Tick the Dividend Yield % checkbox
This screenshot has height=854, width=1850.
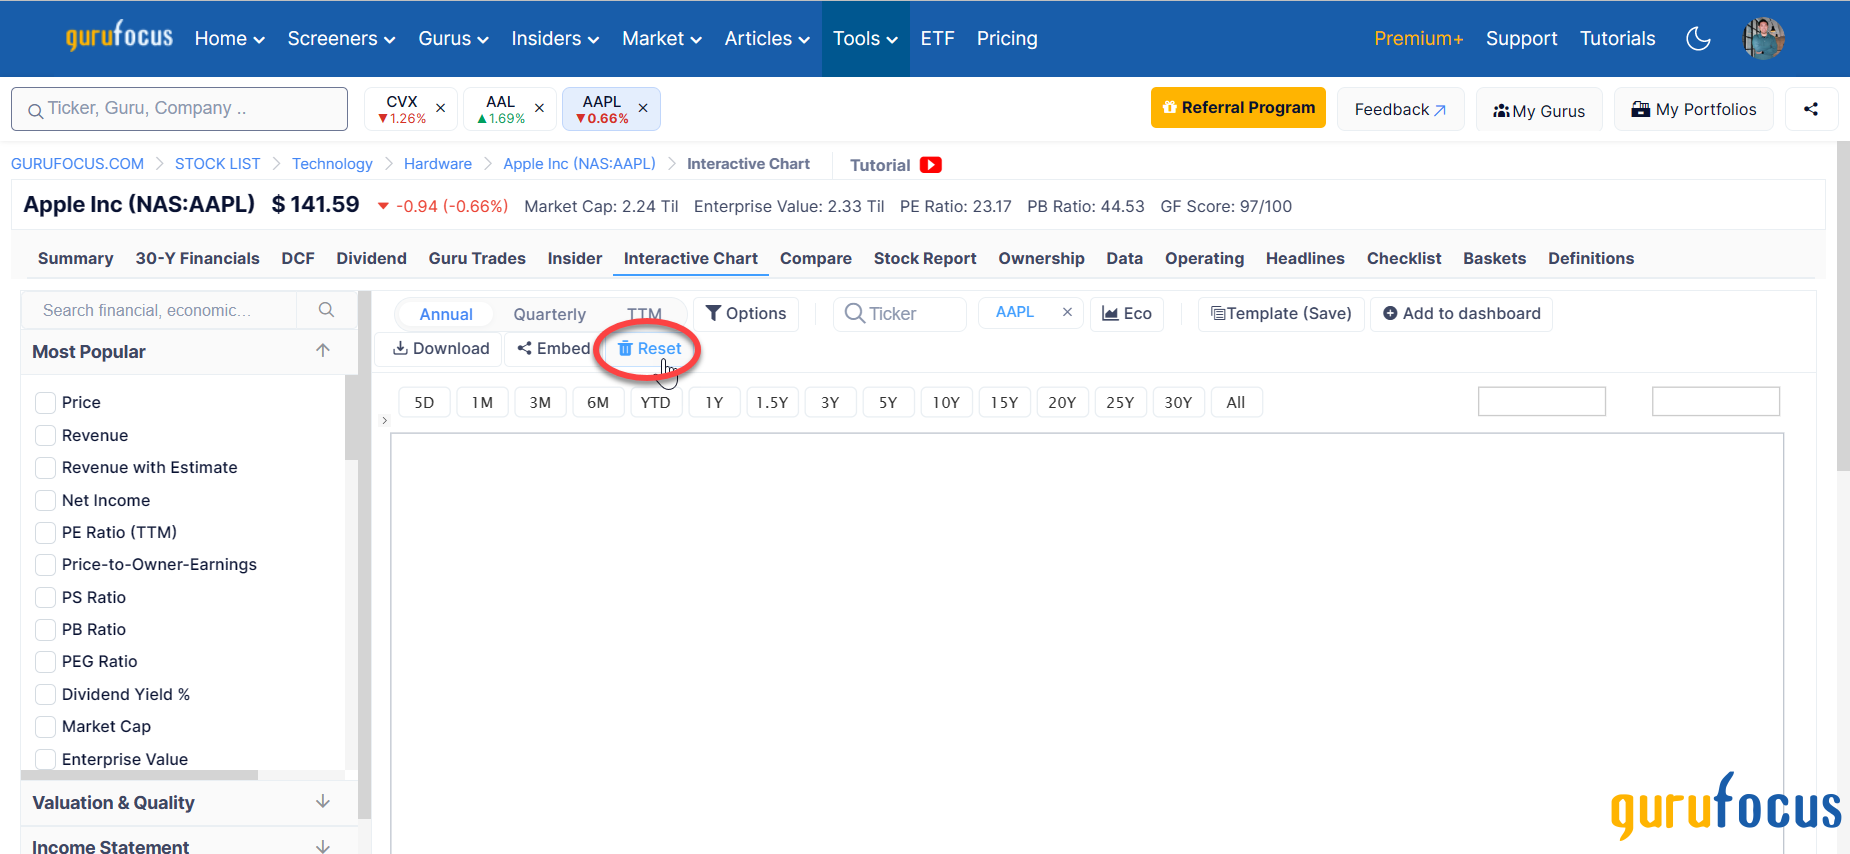(x=46, y=694)
